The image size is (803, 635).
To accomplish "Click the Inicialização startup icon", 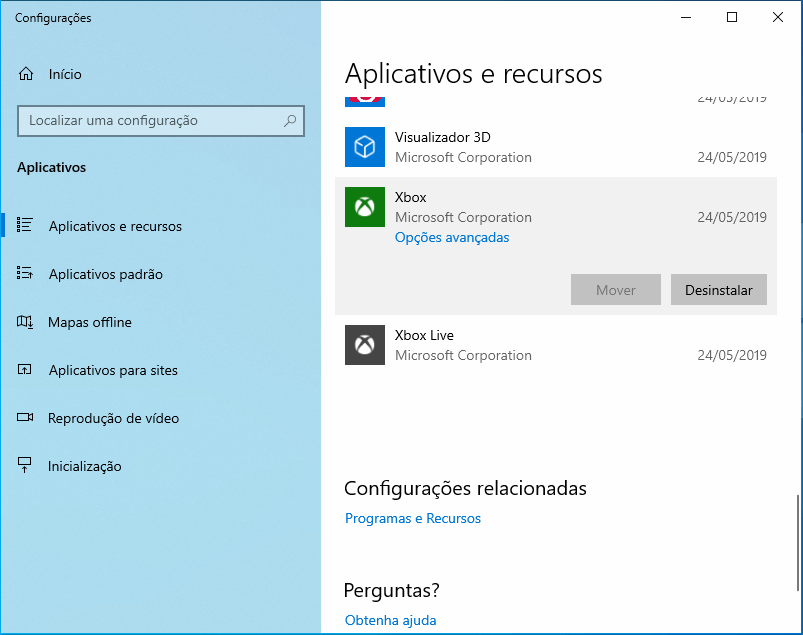I will coord(25,465).
